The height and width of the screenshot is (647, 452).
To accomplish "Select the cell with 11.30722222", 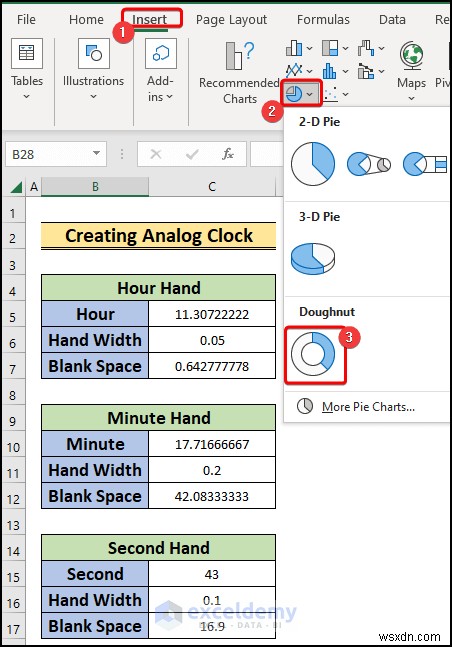I will pos(212,314).
